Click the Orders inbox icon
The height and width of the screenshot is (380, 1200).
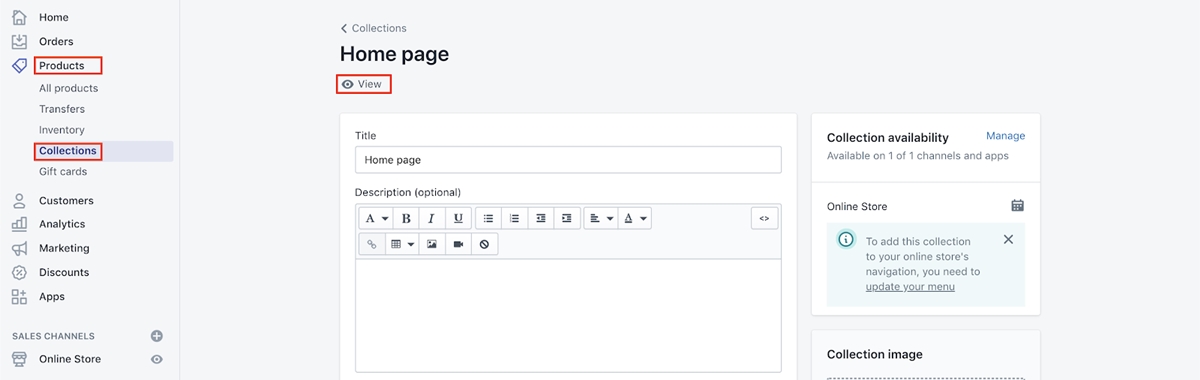(19, 41)
